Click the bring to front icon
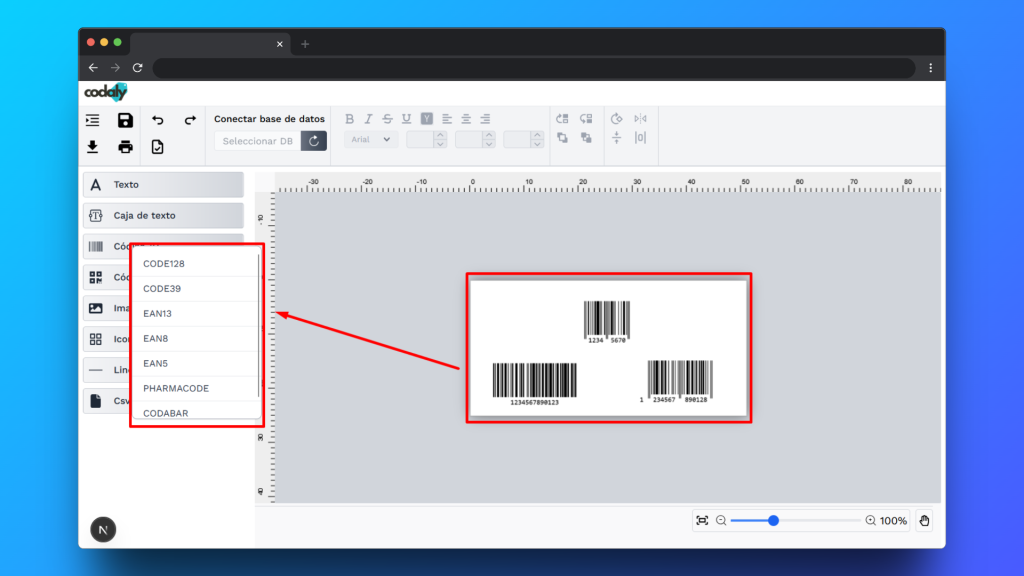Screen dimensions: 1024x576 [562, 138]
